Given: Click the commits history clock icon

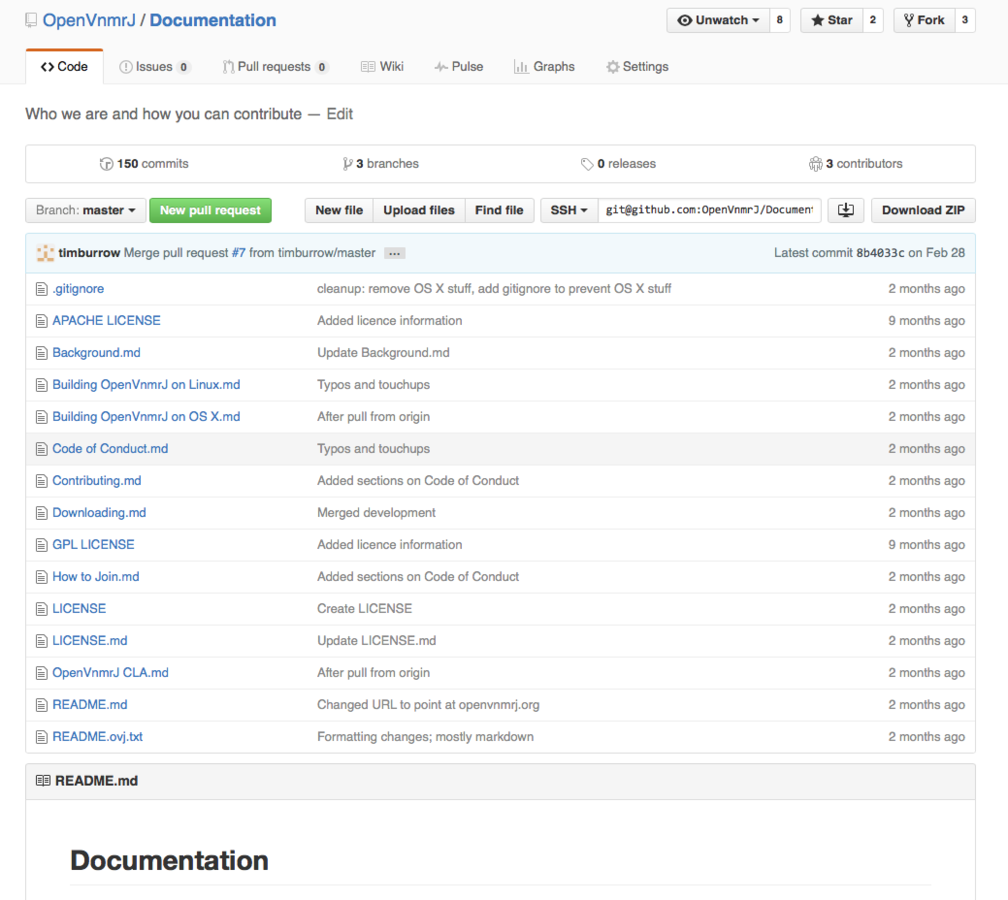Looking at the screenshot, I should [x=106, y=164].
